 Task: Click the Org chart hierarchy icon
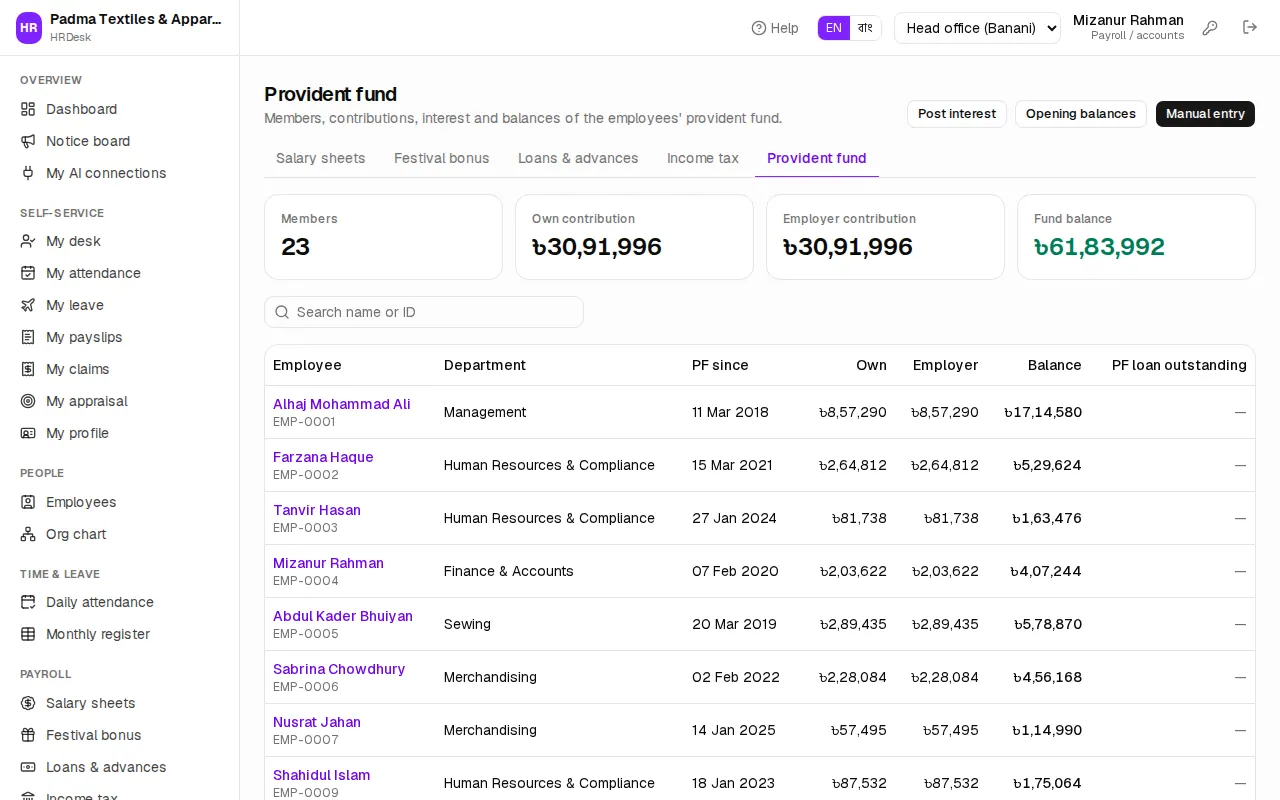click(28, 534)
